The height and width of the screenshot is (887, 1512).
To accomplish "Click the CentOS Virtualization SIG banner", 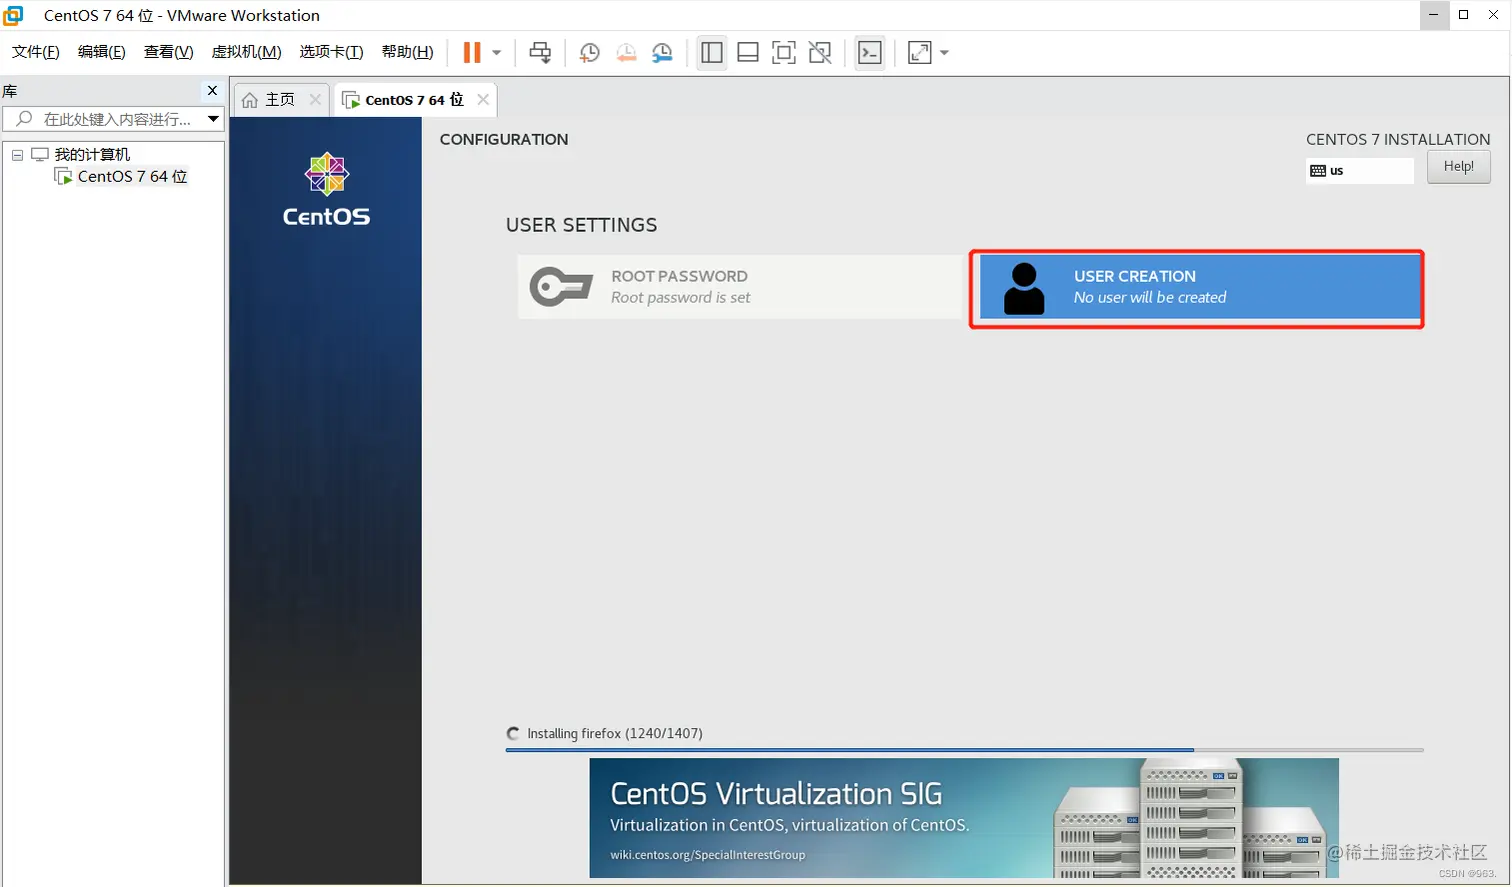I will tap(964, 818).
